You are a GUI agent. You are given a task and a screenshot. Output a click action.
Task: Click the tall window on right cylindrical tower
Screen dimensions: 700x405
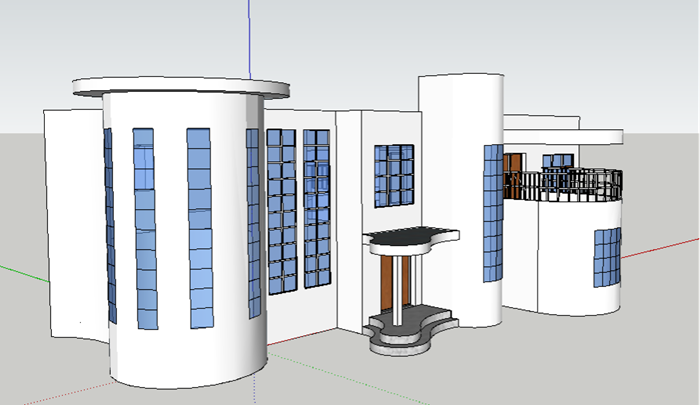coord(493,212)
